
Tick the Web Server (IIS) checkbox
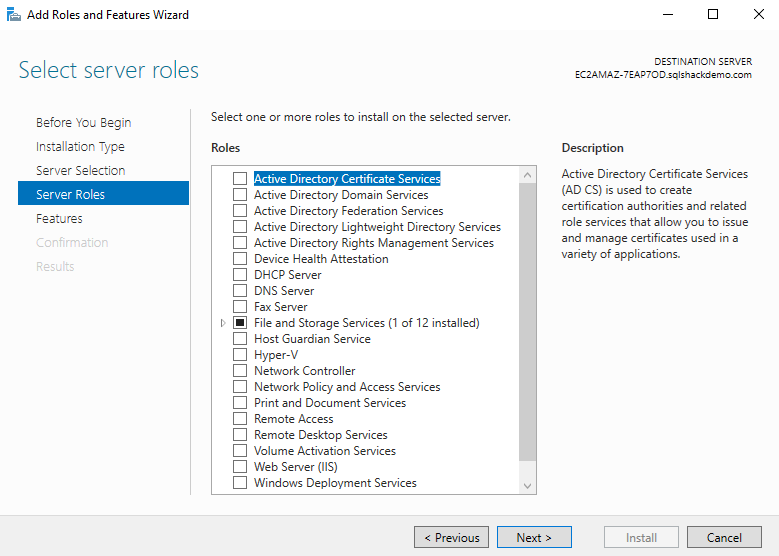(x=240, y=467)
